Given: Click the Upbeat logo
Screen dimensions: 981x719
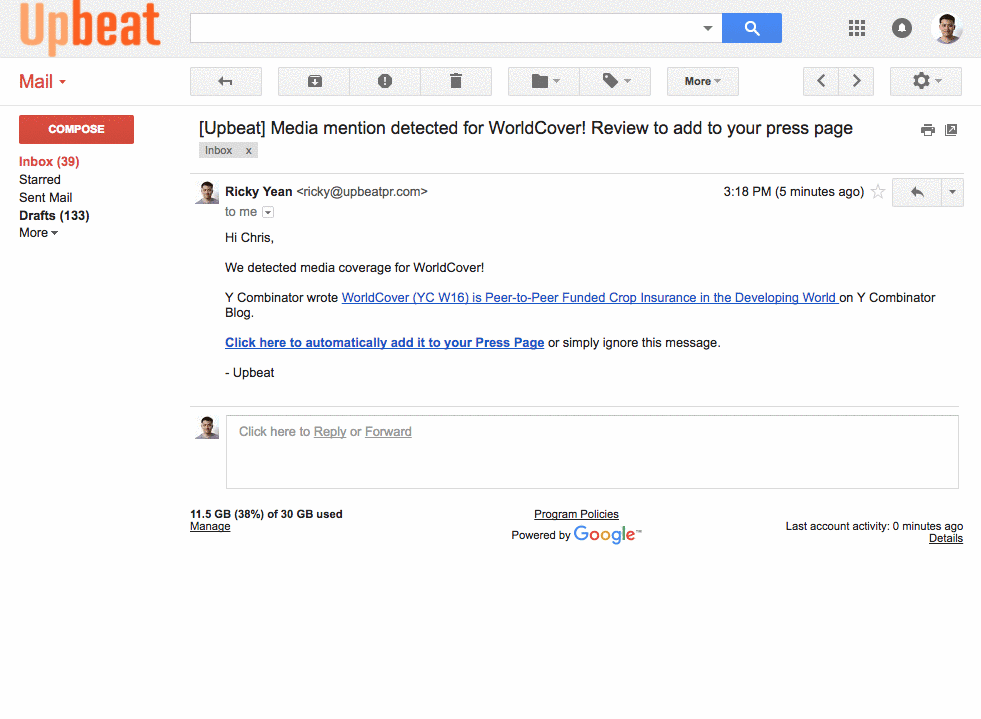Looking at the screenshot, I should (x=90, y=27).
